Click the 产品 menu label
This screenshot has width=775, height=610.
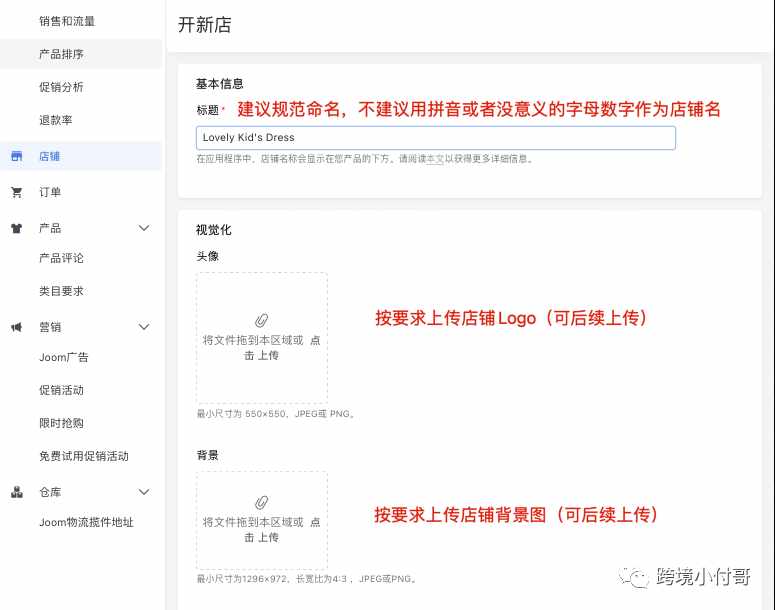click(50, 228)
